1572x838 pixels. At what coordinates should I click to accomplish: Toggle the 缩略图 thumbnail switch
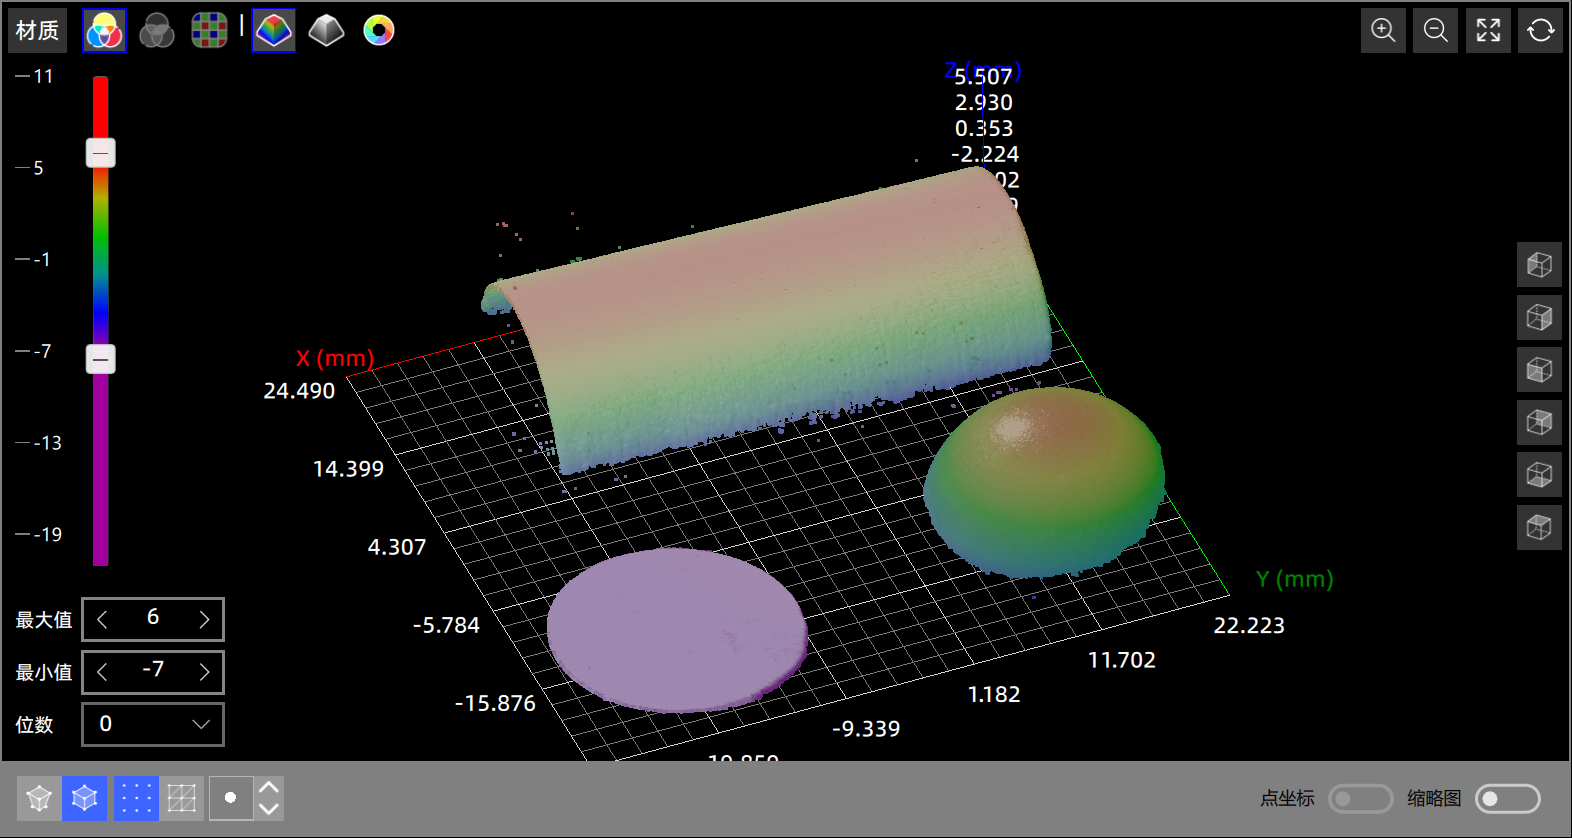[x=1507, y=799]
